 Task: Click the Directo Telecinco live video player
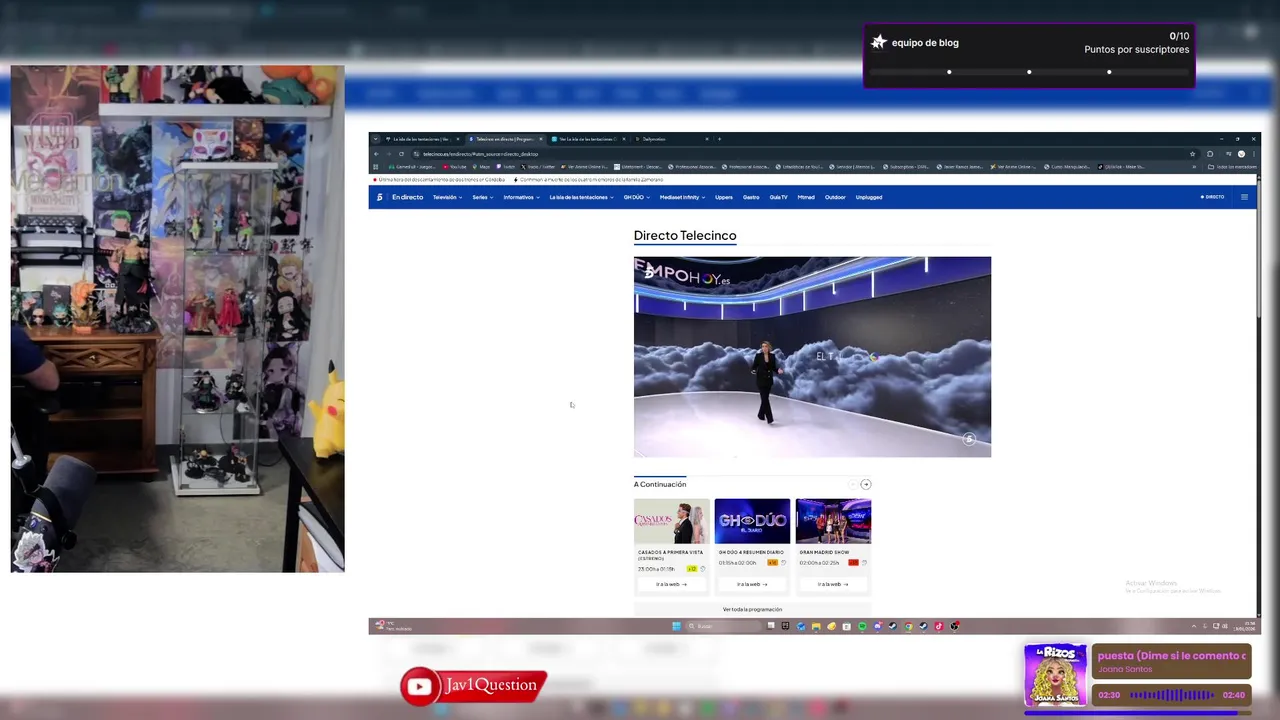click(812, 357)
